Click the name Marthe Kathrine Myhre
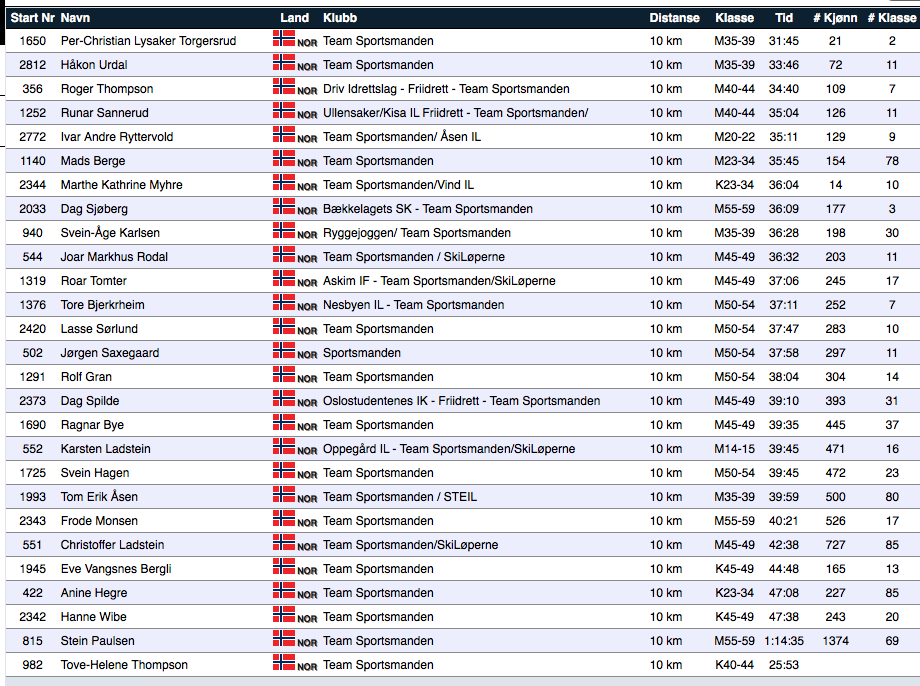This screenshot has height=686, width=920. [x=121, y=185]
